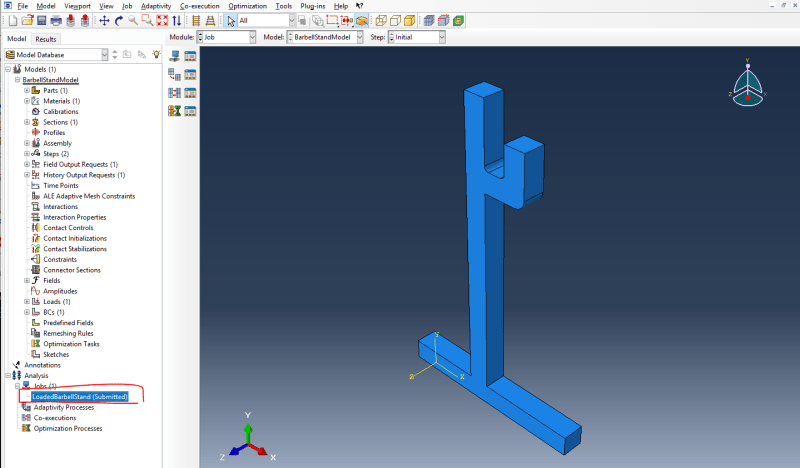Image resolution: width=800 pixels, height=468 pixels.
Task: Open the Optimization menu
Action: pos(247,6)
